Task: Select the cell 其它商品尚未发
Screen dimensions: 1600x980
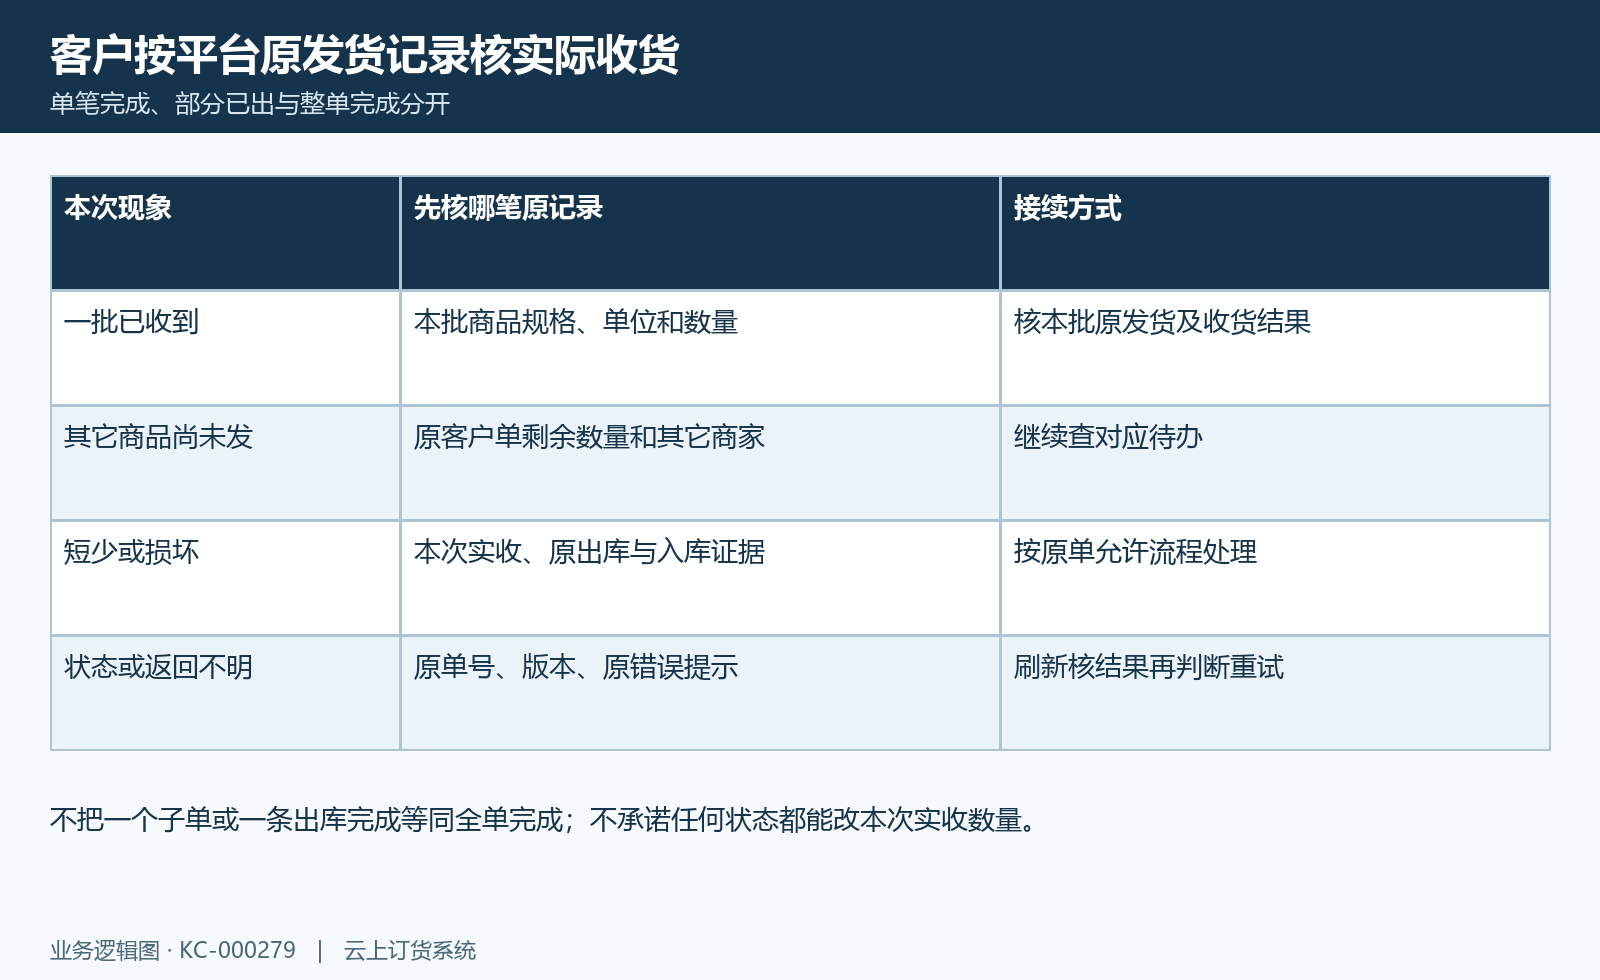Action: 226,463
